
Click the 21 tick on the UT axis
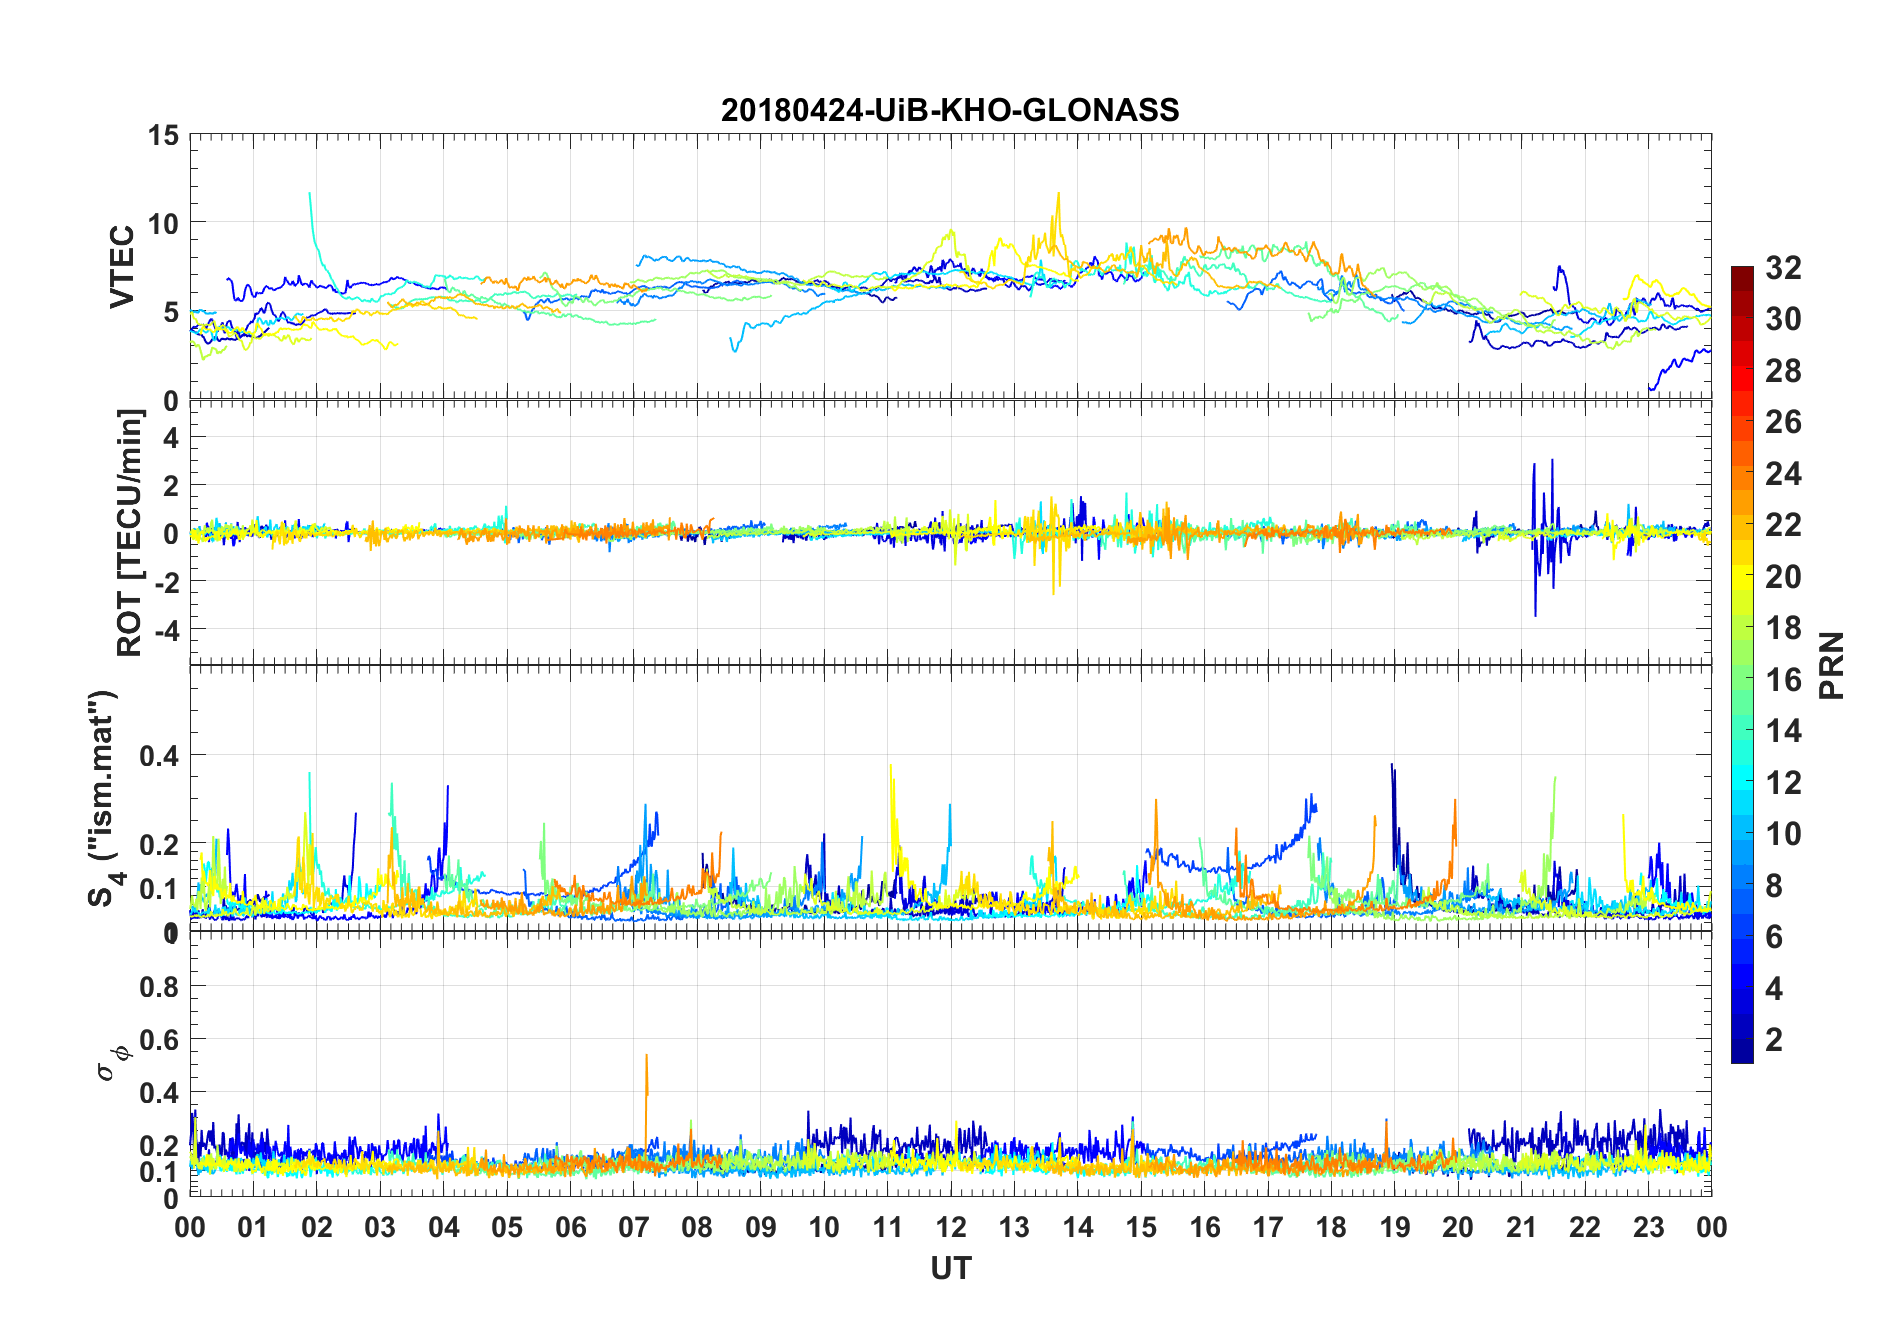click(1521, 1227)
